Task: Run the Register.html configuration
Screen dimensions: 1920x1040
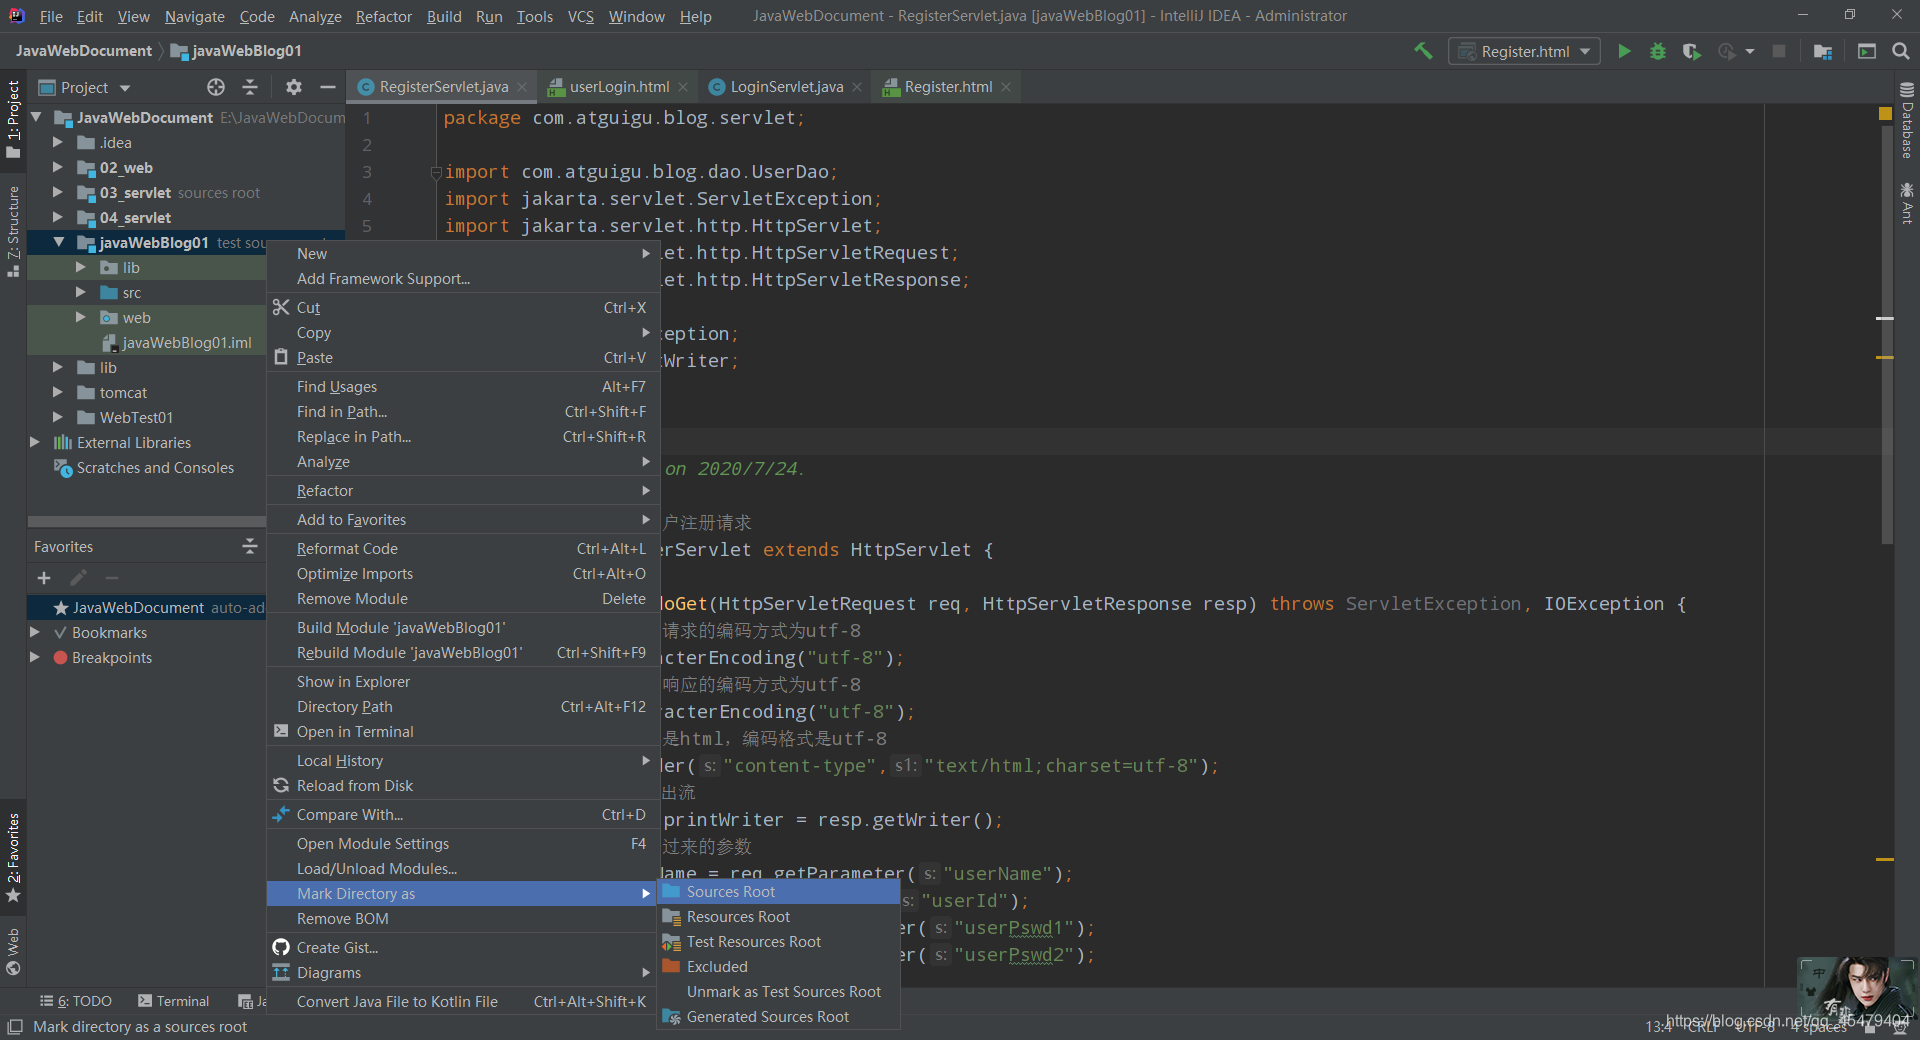Action: pos(1624,51)
